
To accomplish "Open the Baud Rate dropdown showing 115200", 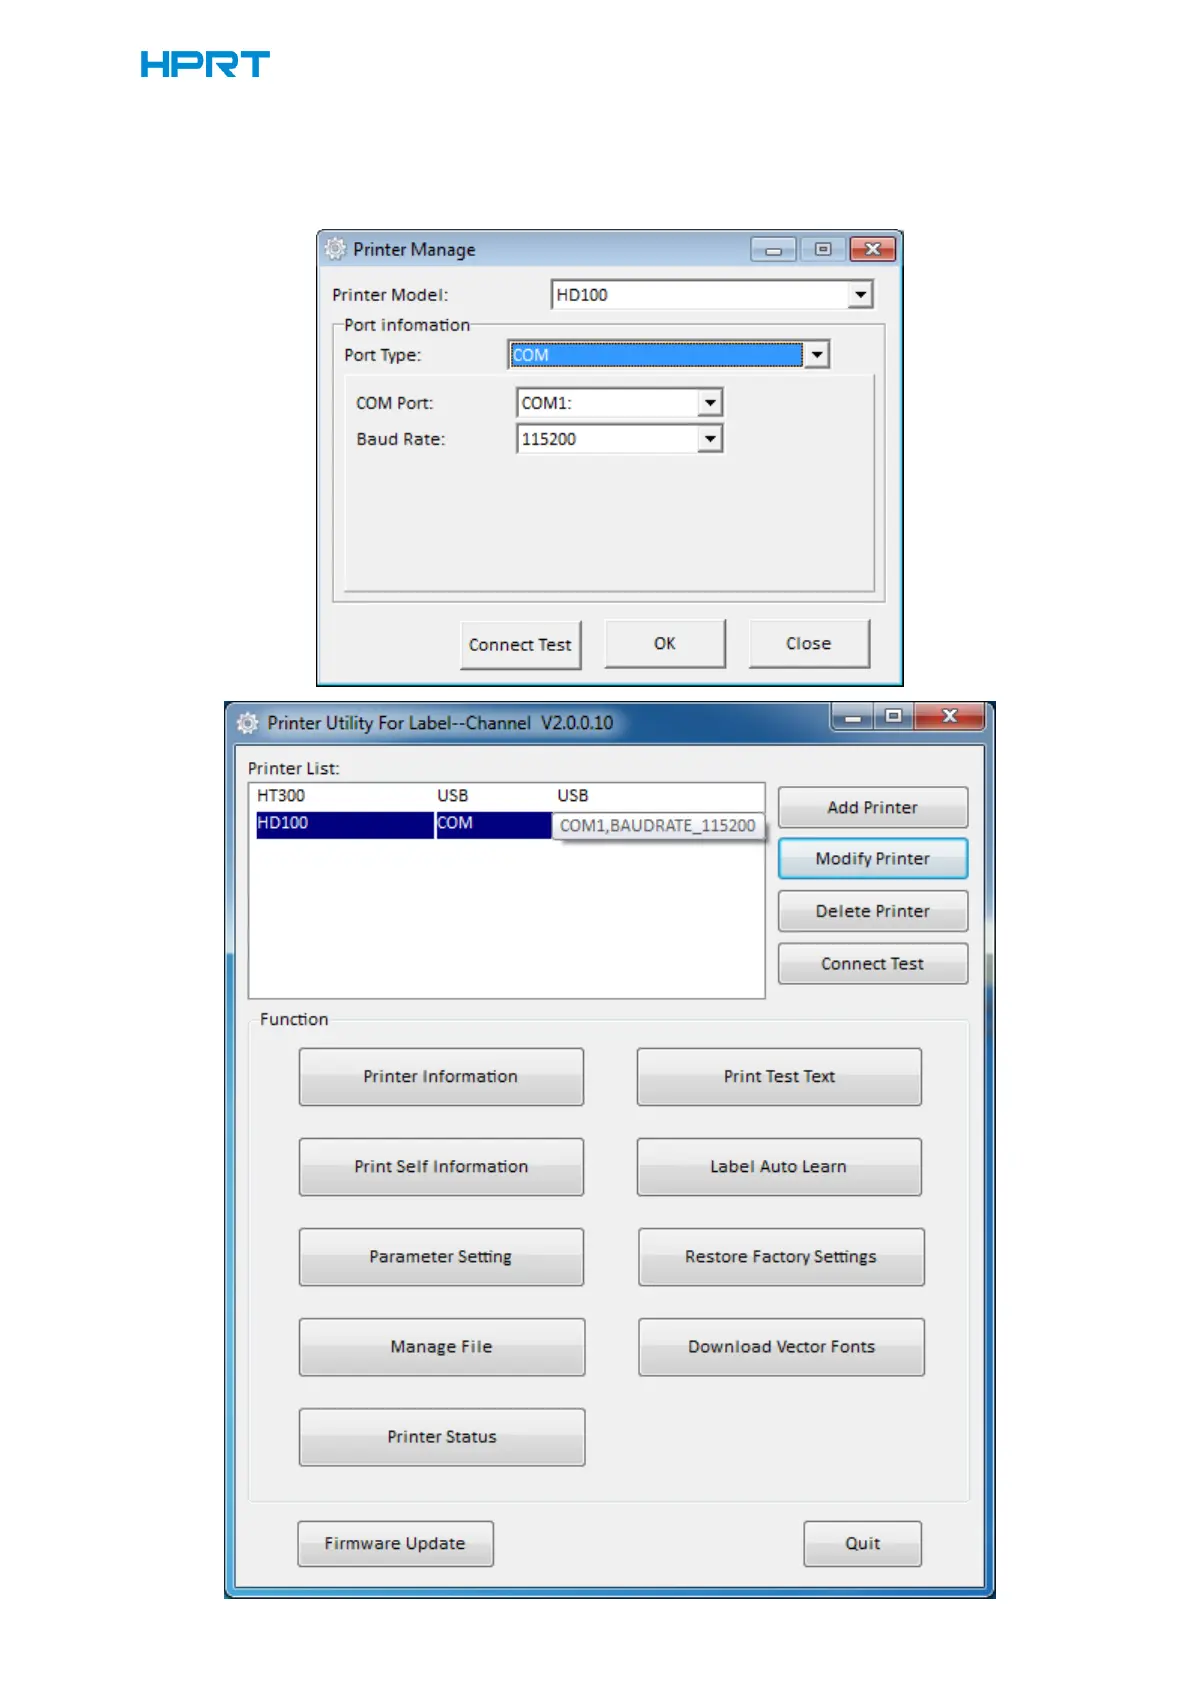I will point(619,438).
